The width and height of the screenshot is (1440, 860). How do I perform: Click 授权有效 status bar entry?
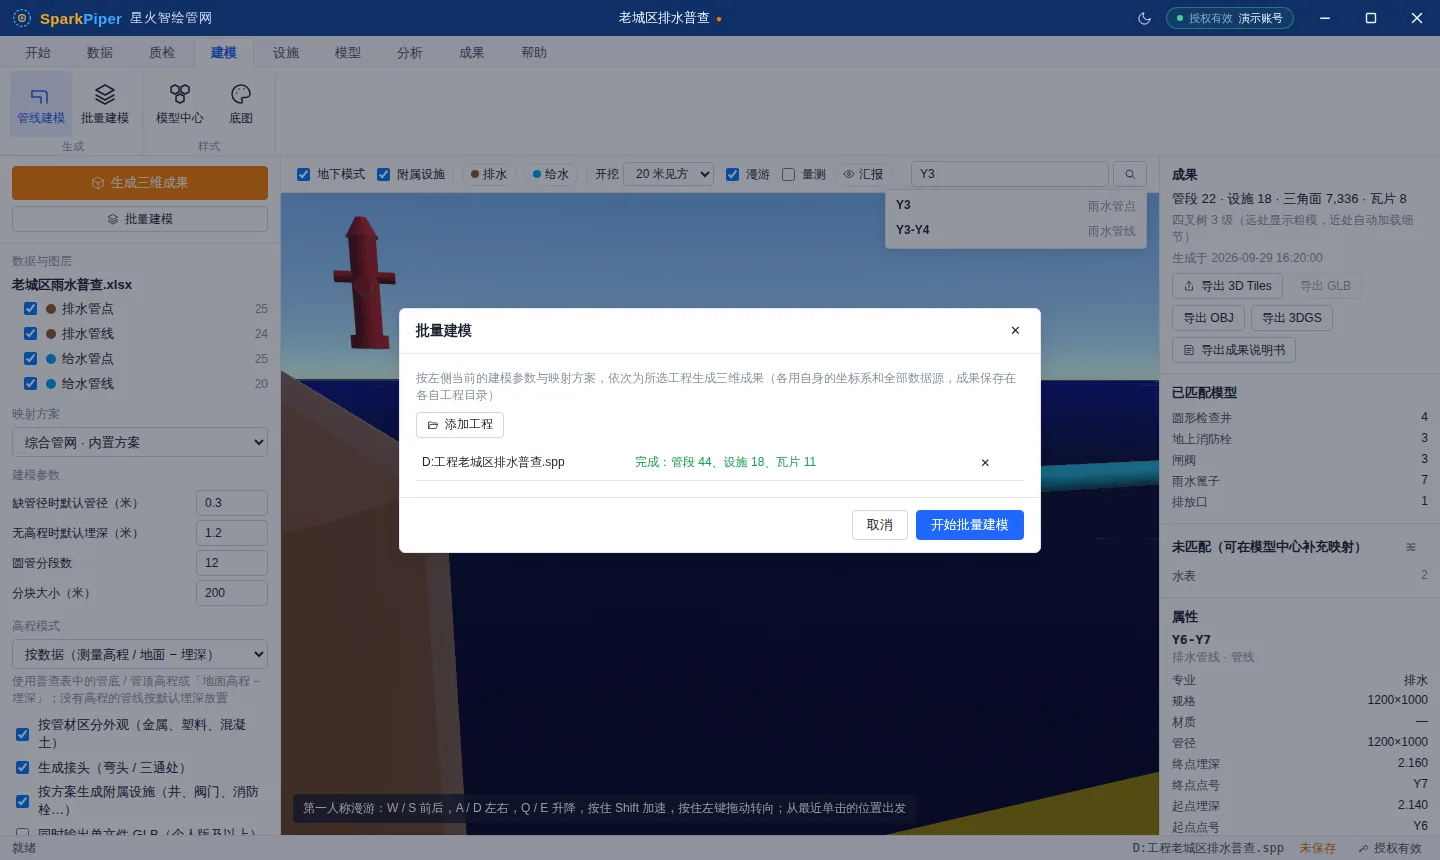pyautogui.click(x=1390, y=848)
